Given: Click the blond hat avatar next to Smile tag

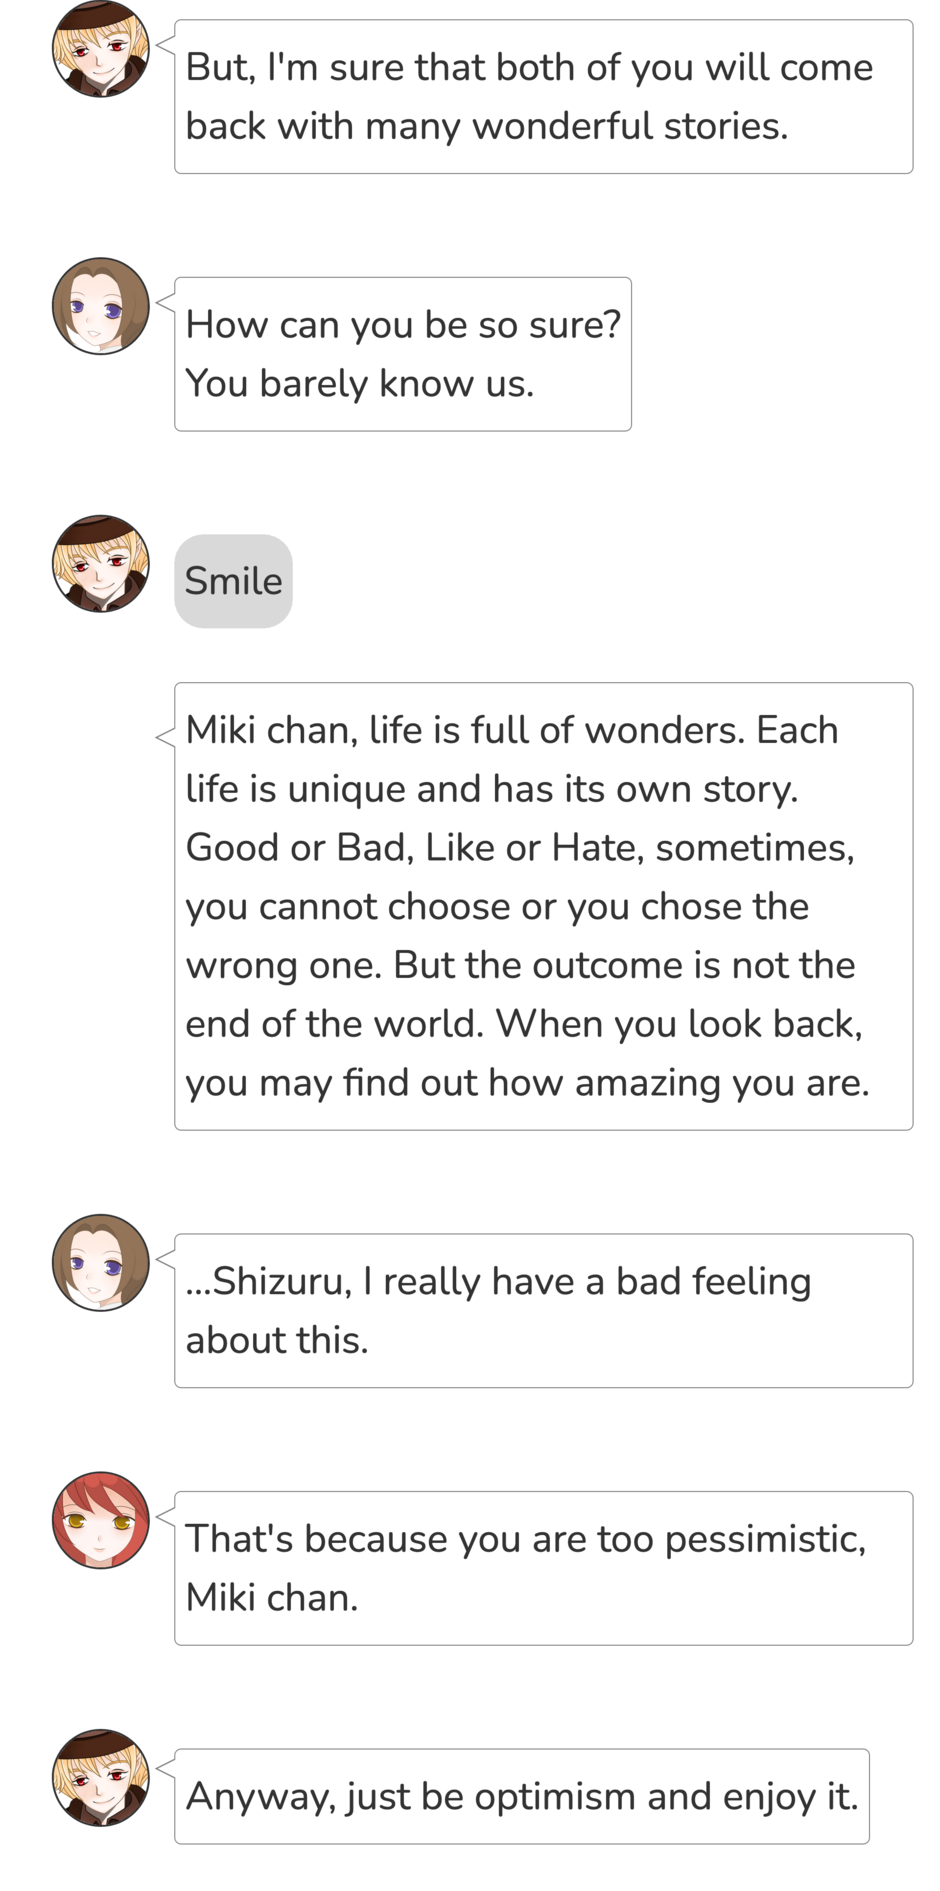Looking at the screenshot, I should (100, 564).
